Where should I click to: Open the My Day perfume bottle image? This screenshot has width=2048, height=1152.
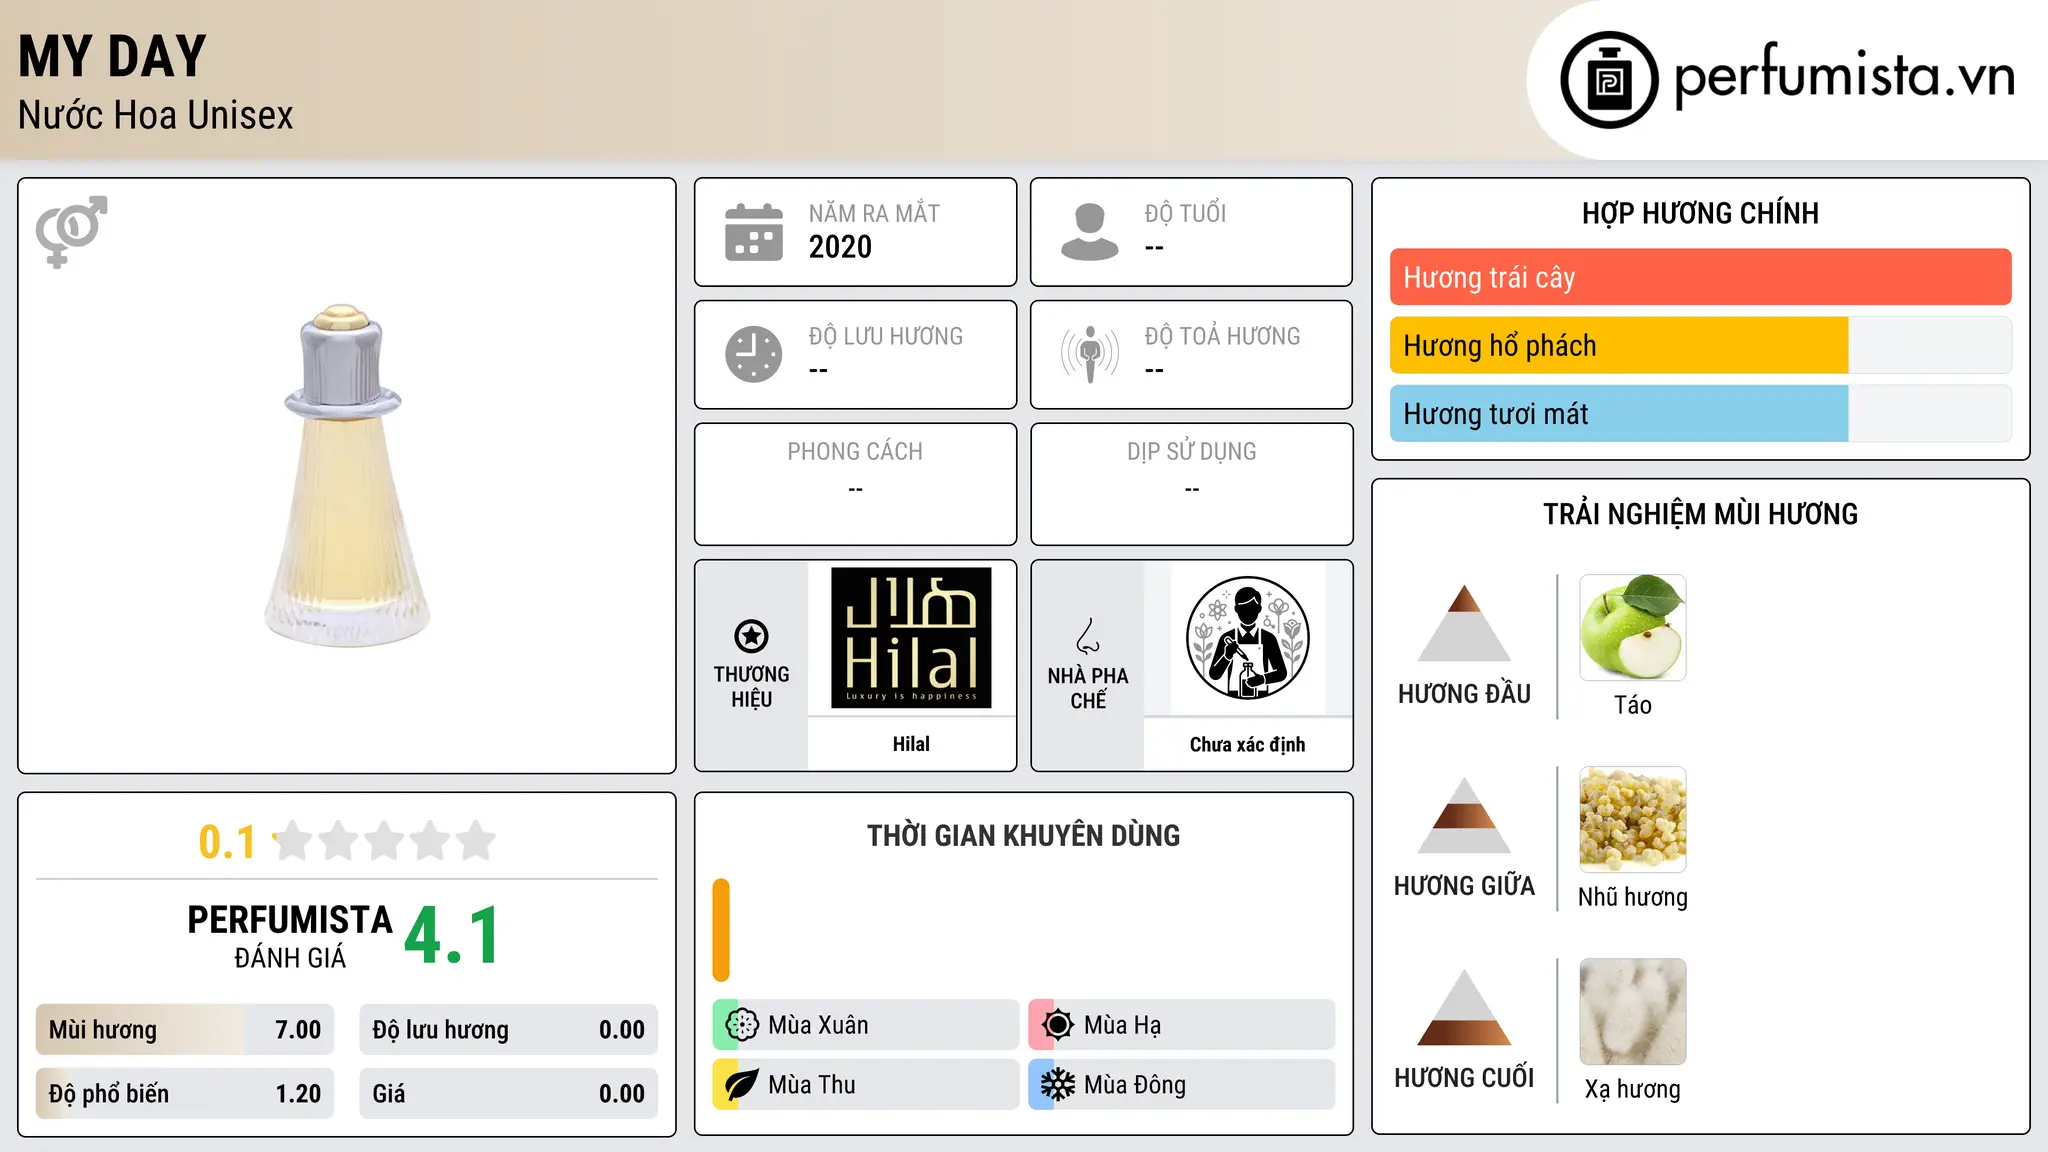[347, 476]
